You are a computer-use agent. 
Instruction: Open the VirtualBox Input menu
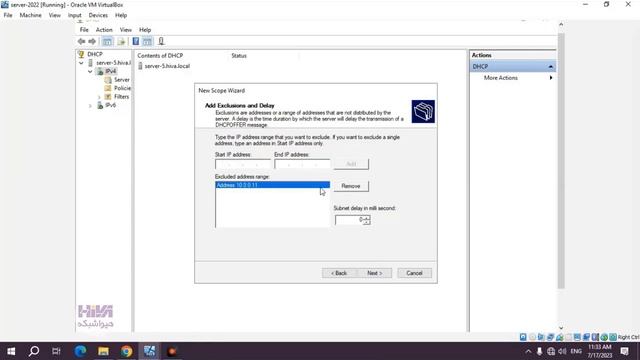coord(74,15)
